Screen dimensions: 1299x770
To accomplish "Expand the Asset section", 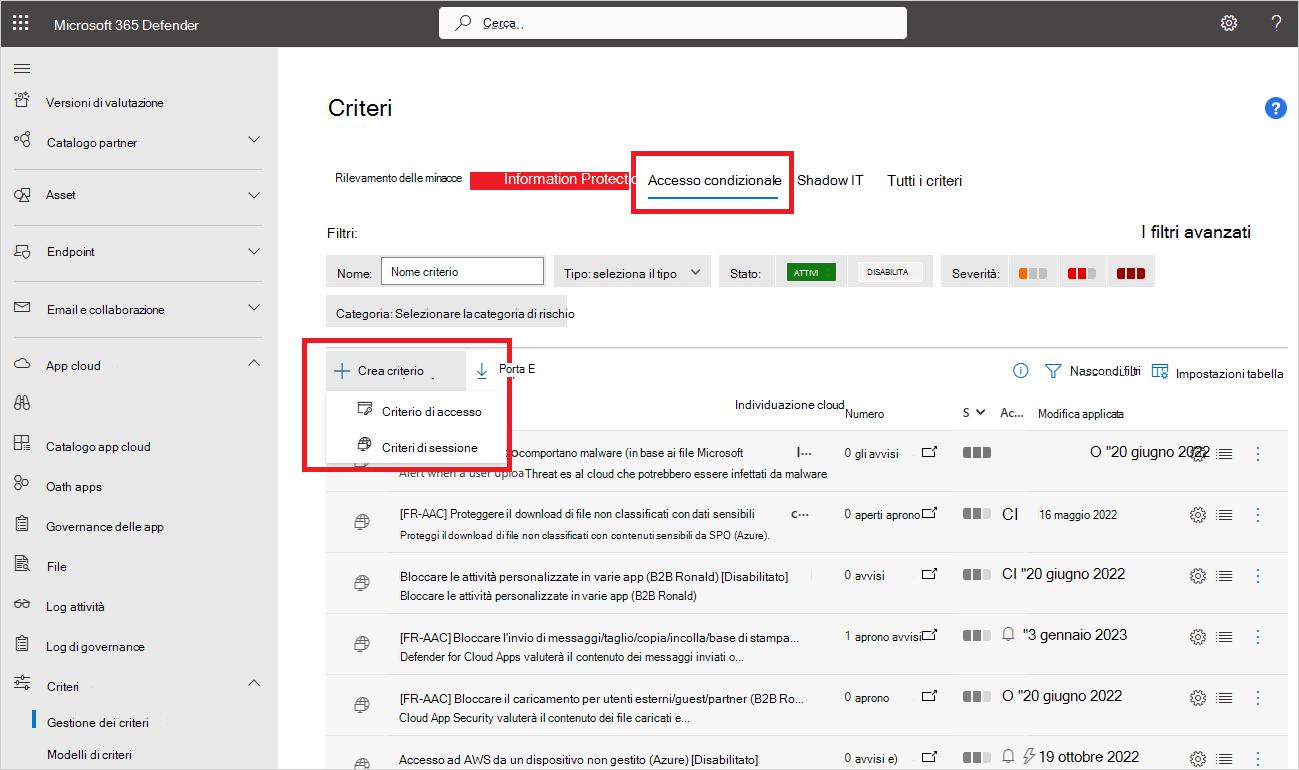I will coord(254,194).
